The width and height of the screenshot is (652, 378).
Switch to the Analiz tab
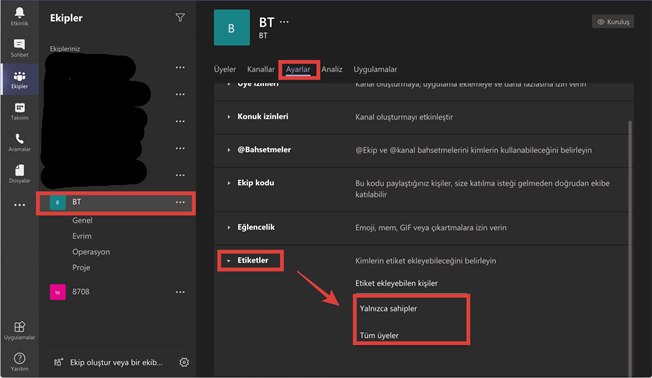pyautogui.click(x=332, y=69)
